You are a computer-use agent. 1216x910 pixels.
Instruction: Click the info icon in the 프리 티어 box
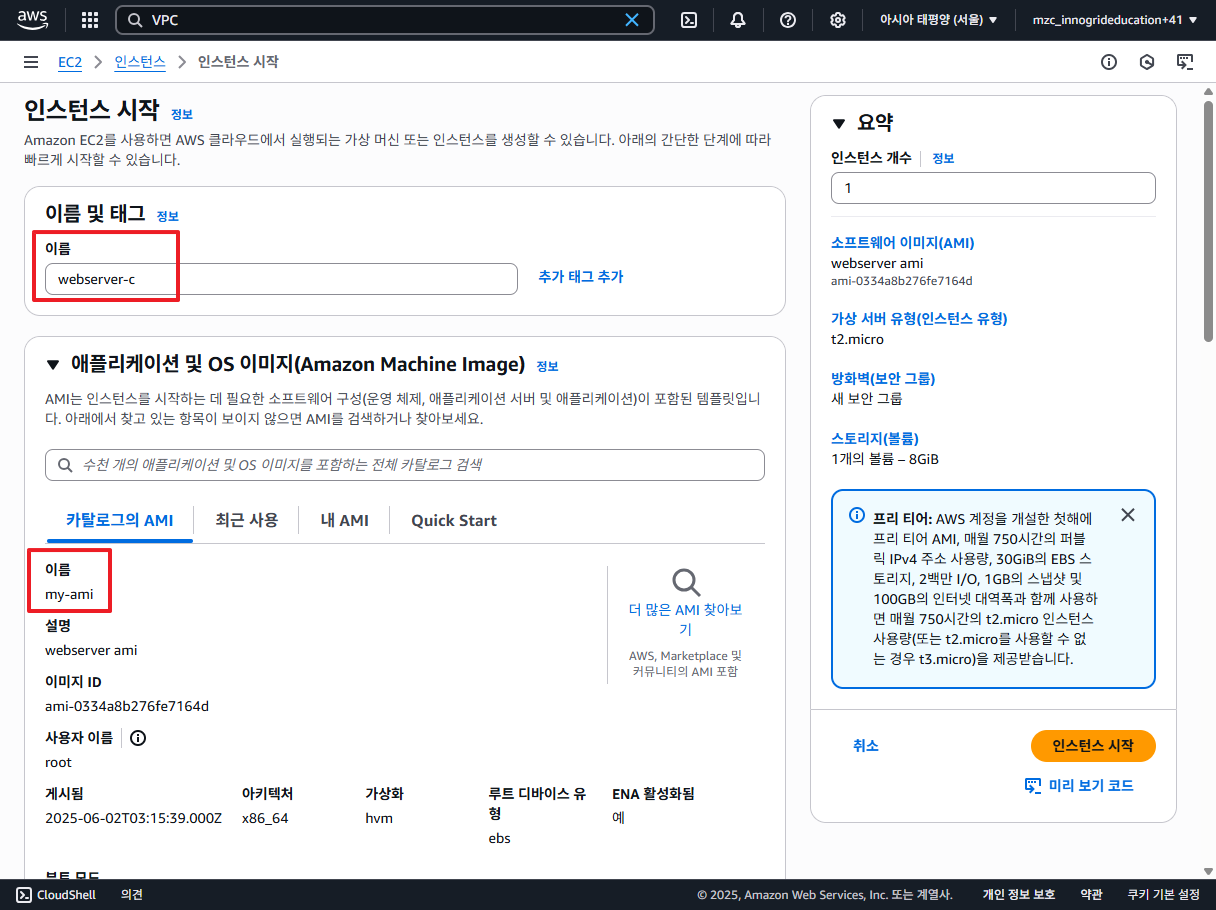(857, 516)
